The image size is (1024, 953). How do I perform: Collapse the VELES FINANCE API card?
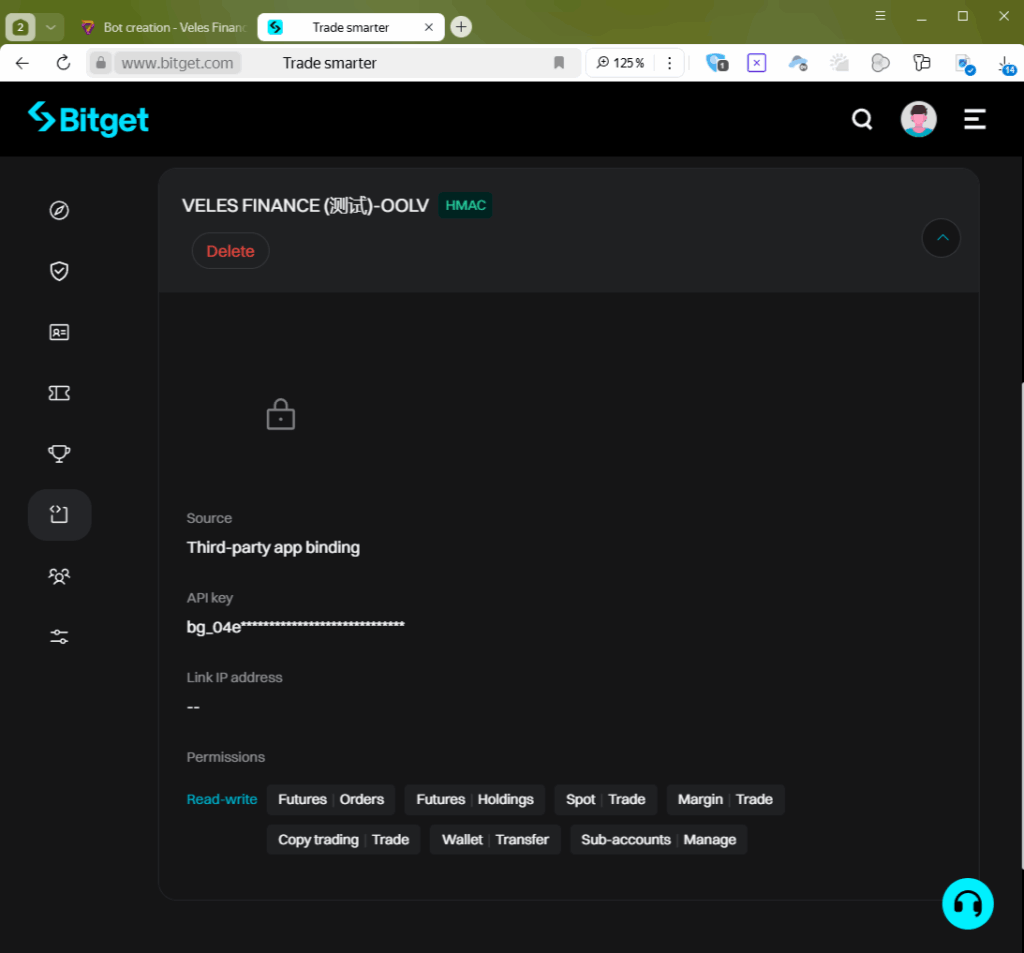pyautogui.click(x=941, y=238)
